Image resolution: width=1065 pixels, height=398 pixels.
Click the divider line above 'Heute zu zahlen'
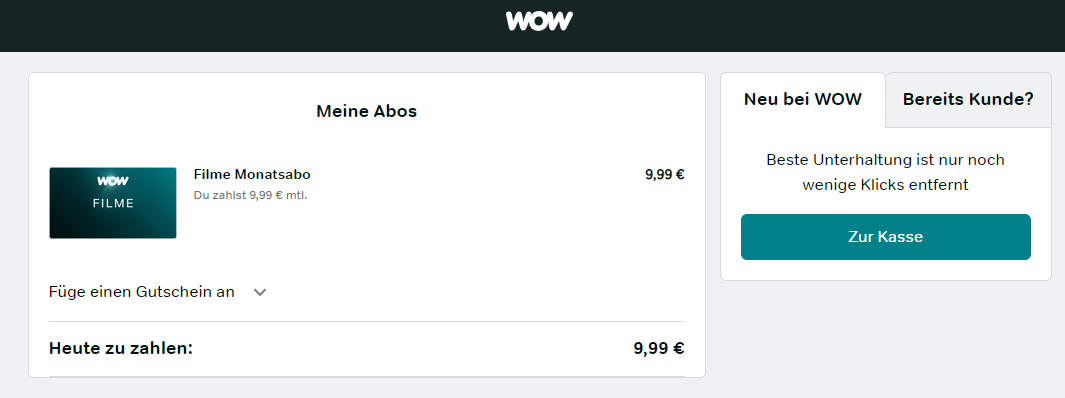367,321
